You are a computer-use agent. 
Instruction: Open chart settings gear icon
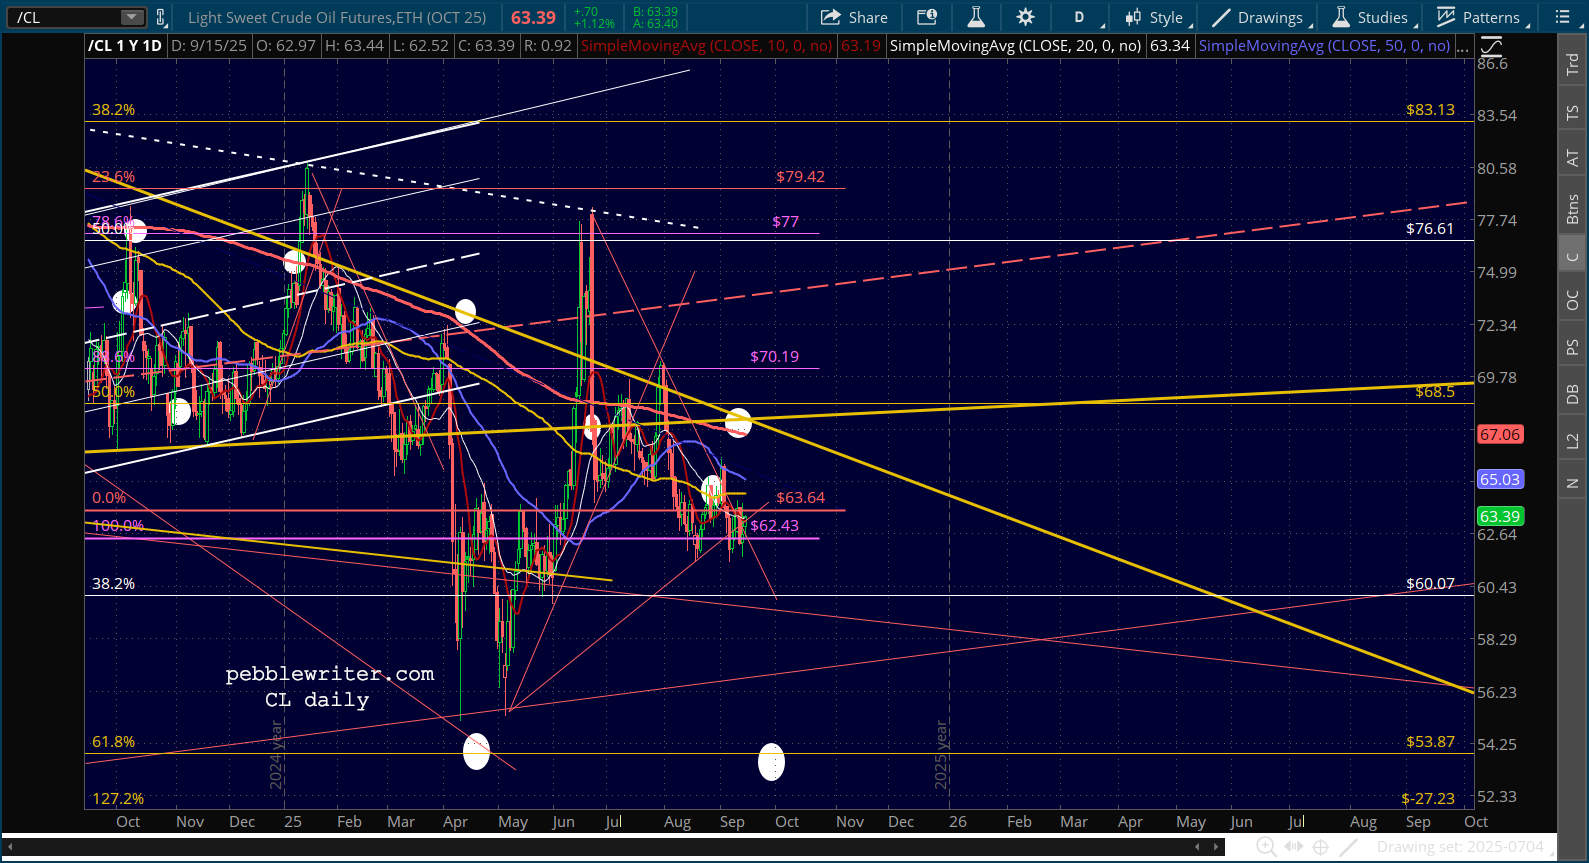point(1025,17)
